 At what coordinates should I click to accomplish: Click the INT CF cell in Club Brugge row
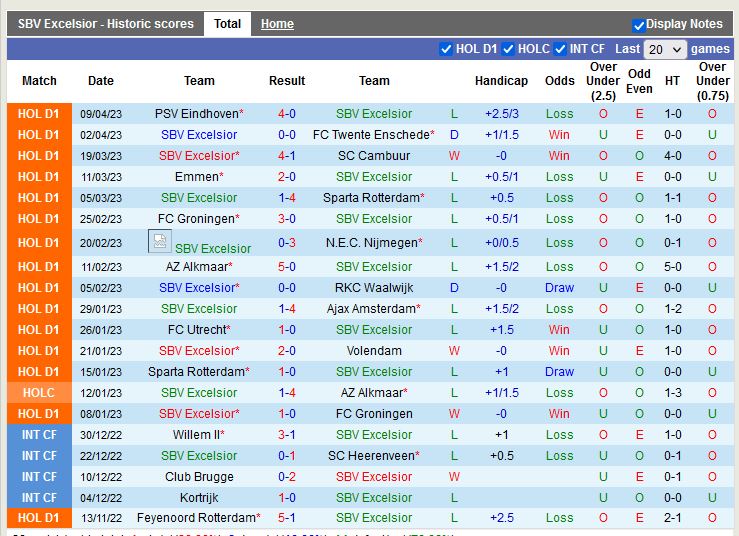[39, 477]
